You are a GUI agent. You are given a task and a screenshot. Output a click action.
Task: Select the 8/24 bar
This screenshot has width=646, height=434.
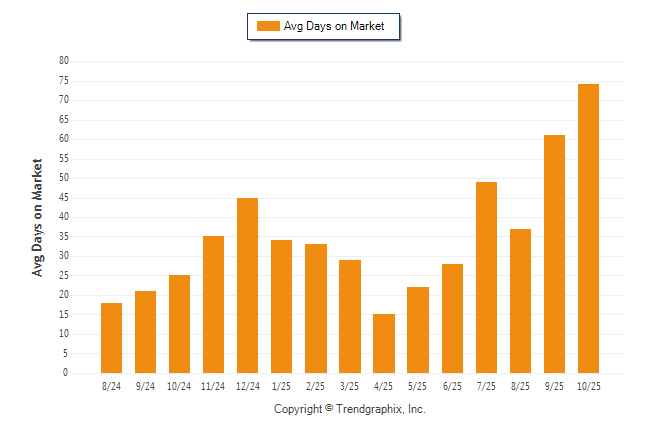tap(111, 338)
